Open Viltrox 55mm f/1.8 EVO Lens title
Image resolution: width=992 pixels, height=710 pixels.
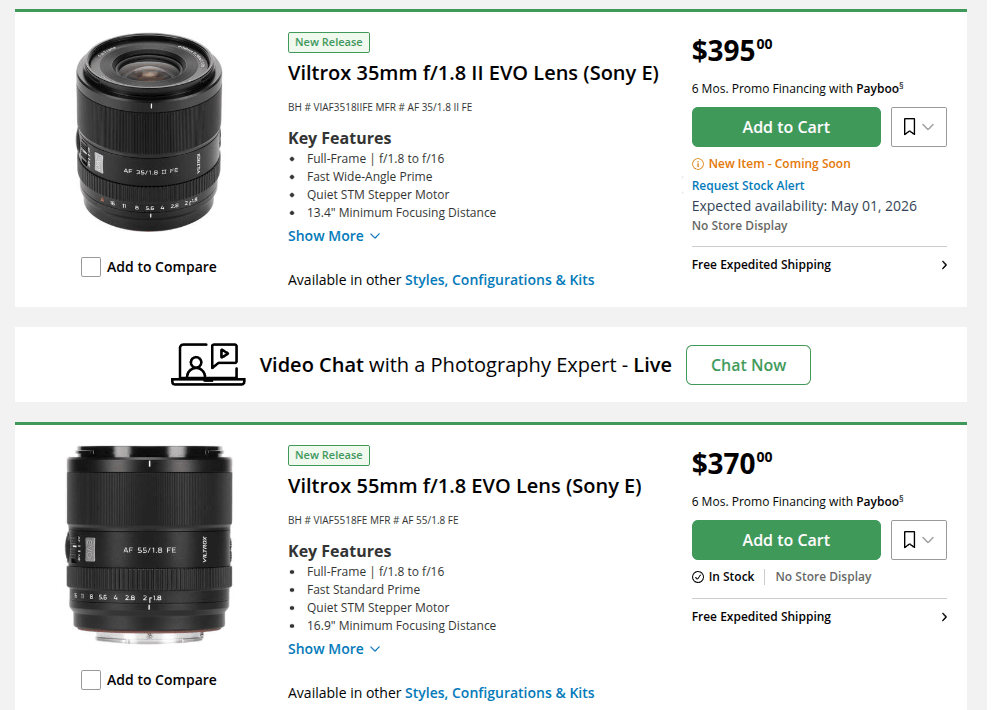[465, 487]
